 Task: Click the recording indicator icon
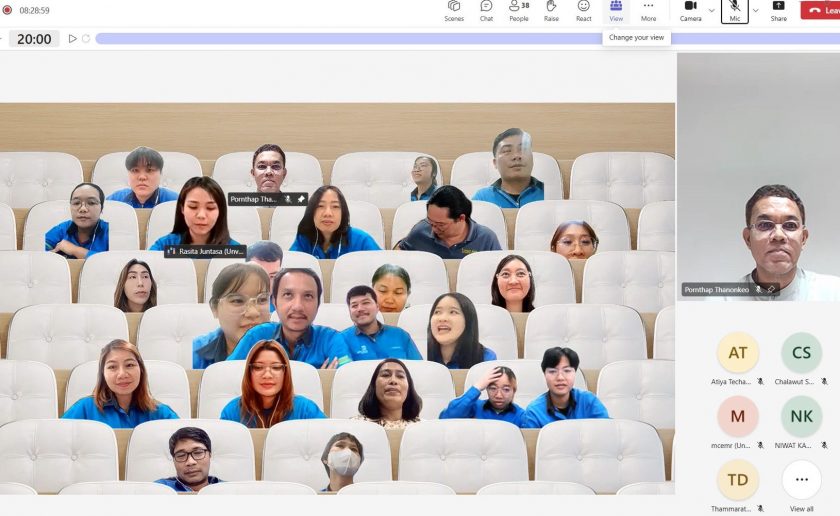(7, 10)
